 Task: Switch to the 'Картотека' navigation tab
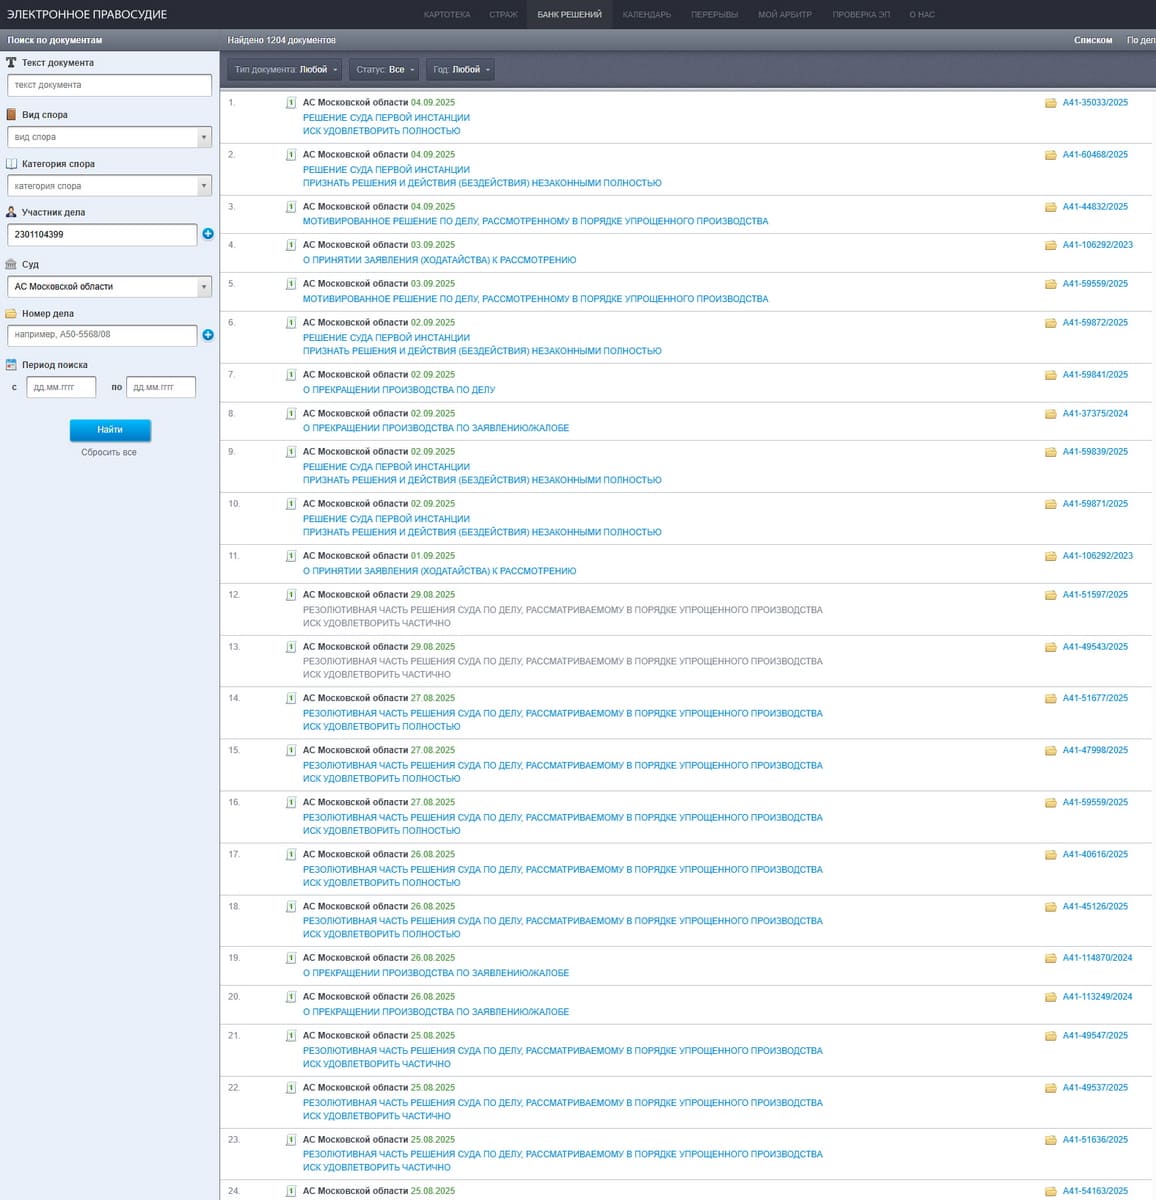tap(446, 15)
